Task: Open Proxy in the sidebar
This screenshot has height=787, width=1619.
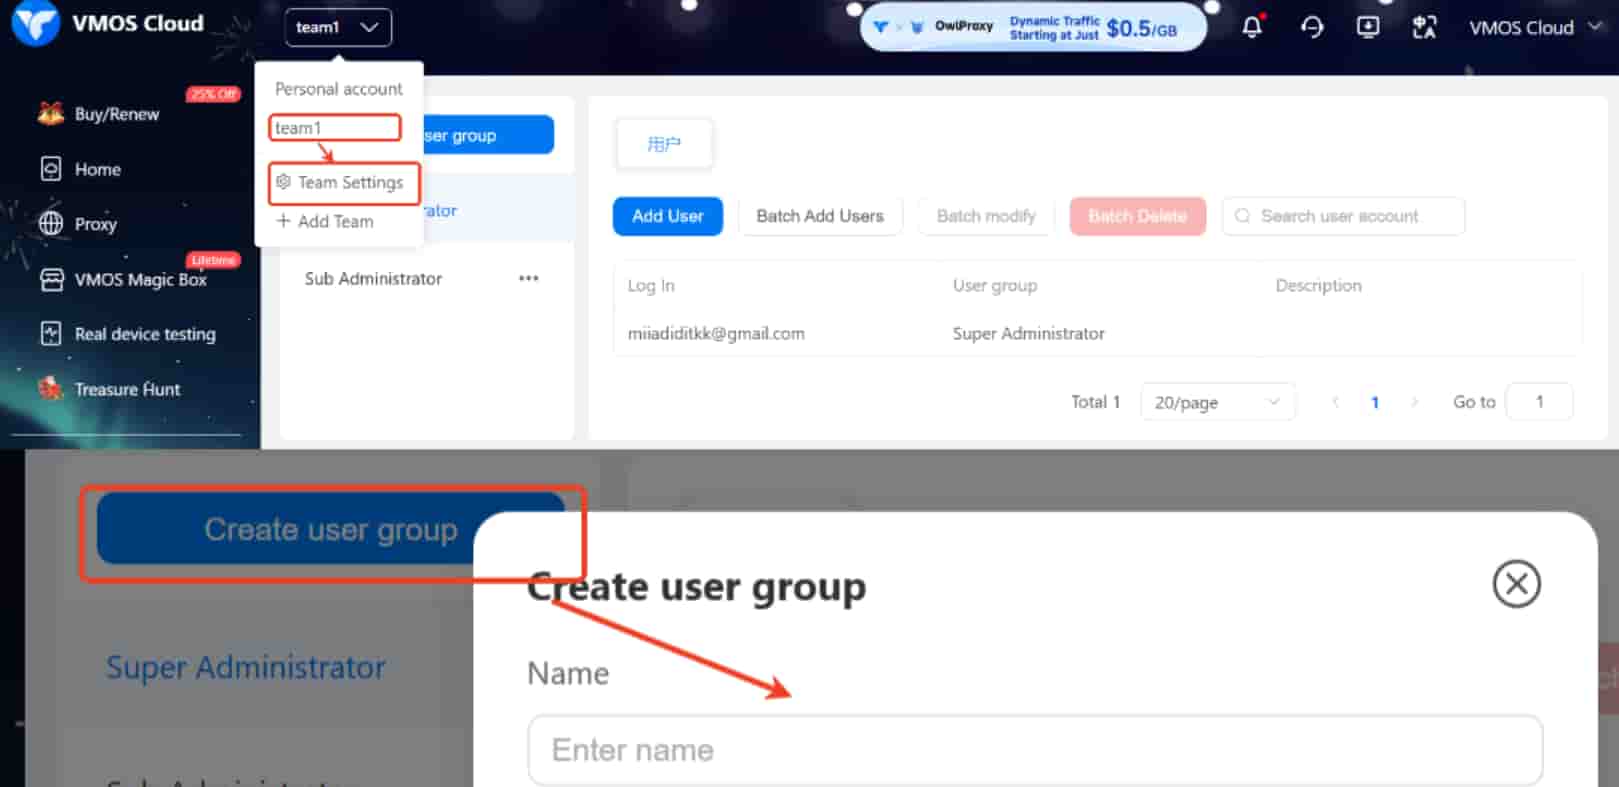Action: [x=95, y=224]
